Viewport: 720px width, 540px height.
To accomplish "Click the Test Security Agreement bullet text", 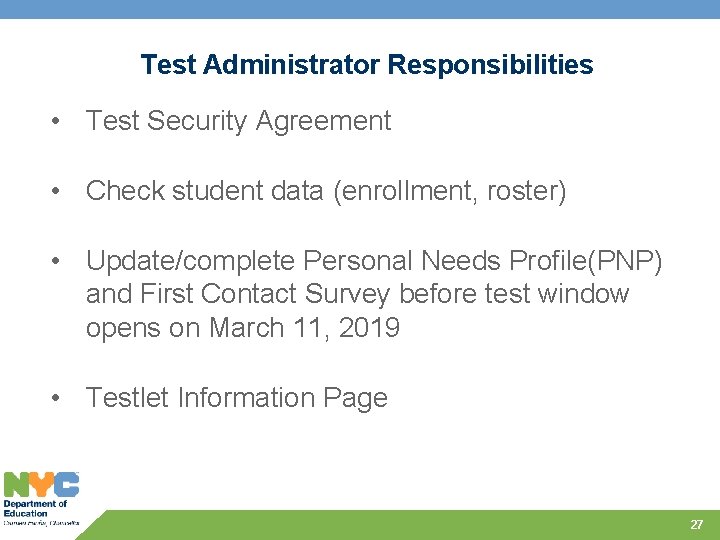I will 238,121.
